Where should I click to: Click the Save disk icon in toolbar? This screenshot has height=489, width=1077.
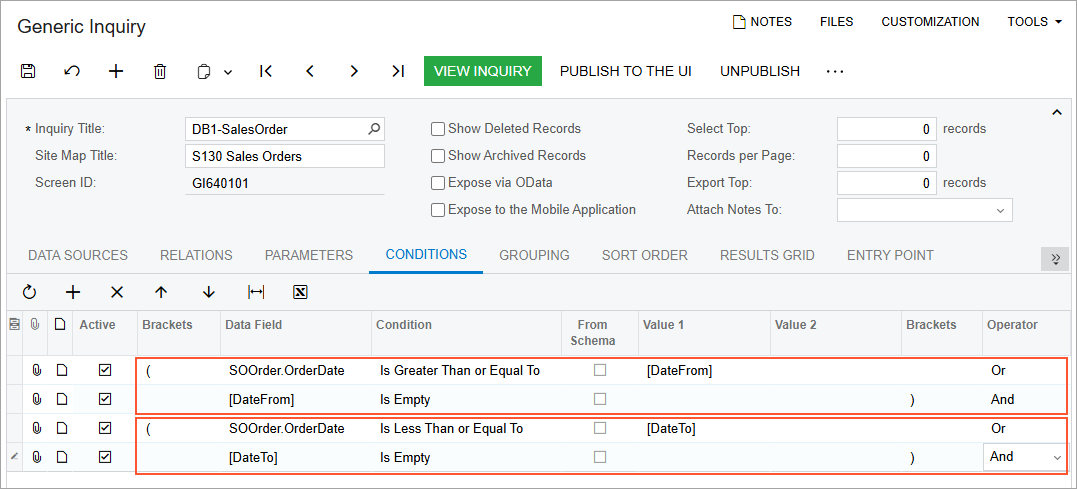click(28, 71)
